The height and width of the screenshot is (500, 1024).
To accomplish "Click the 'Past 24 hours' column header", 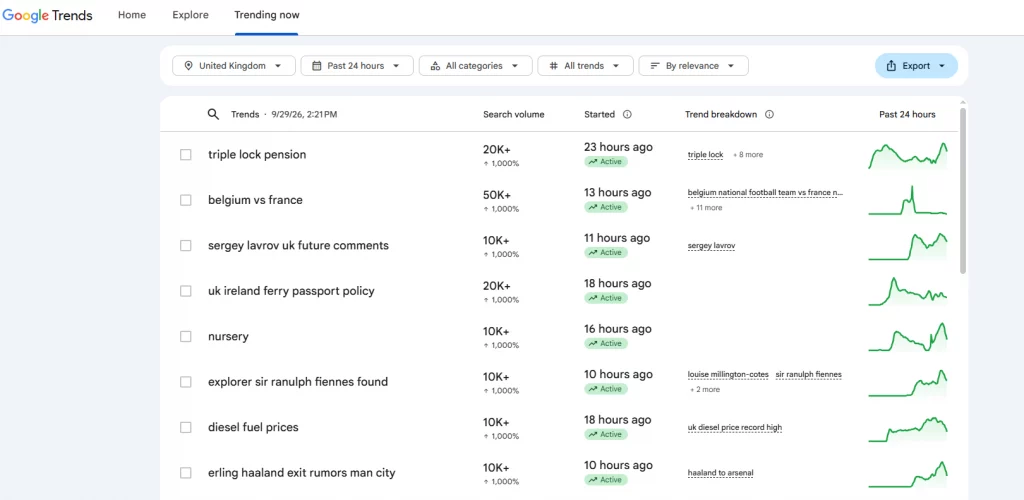I will (x=907, y=114).
